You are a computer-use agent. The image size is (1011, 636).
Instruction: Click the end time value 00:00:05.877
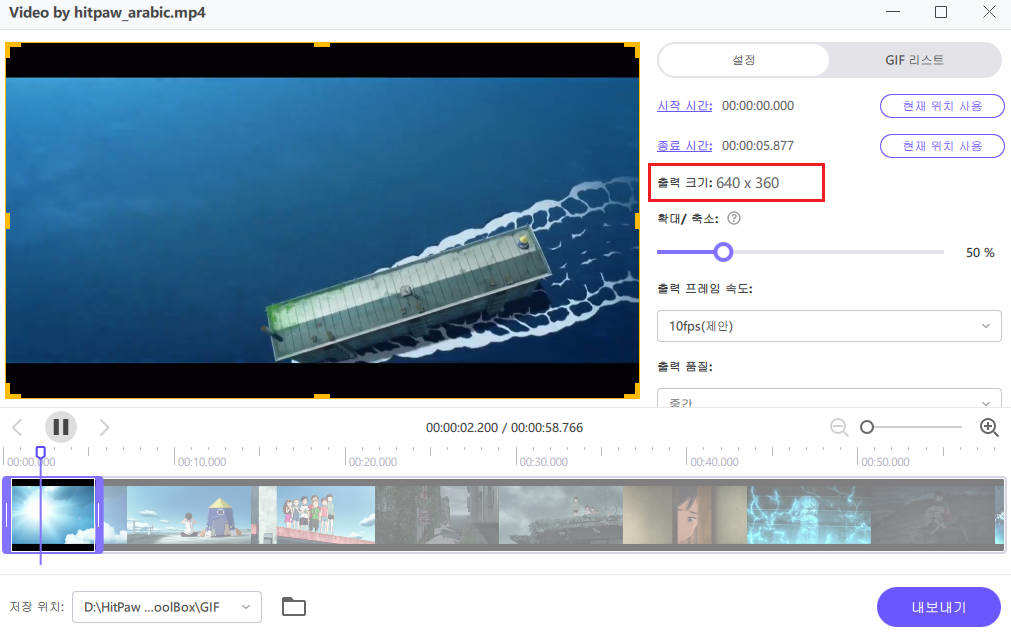coord(758,146)
